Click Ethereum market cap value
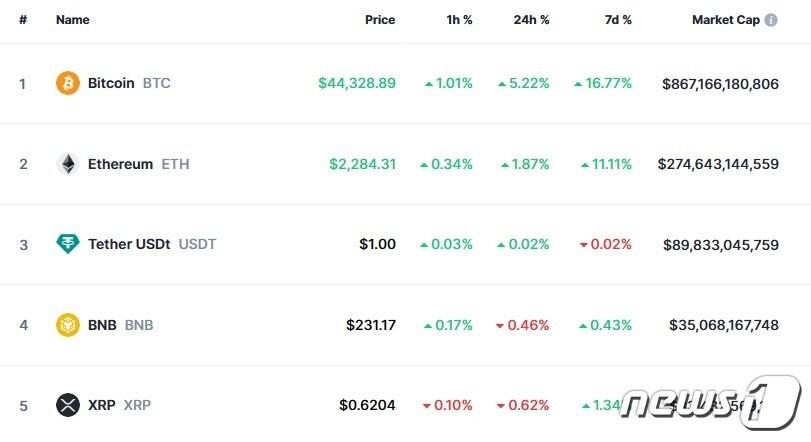The image size is (811, 442). [x=718, y=164]
